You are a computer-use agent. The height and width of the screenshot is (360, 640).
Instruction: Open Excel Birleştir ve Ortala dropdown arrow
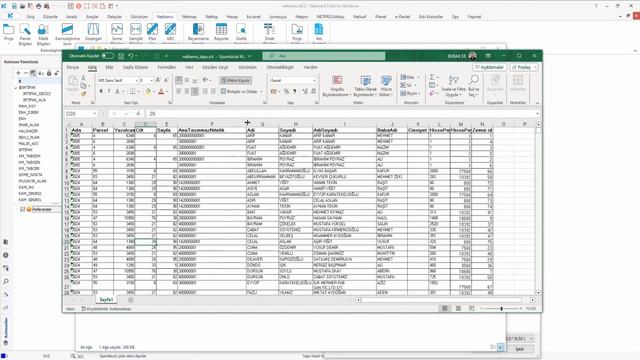click(x=261, y=91)
